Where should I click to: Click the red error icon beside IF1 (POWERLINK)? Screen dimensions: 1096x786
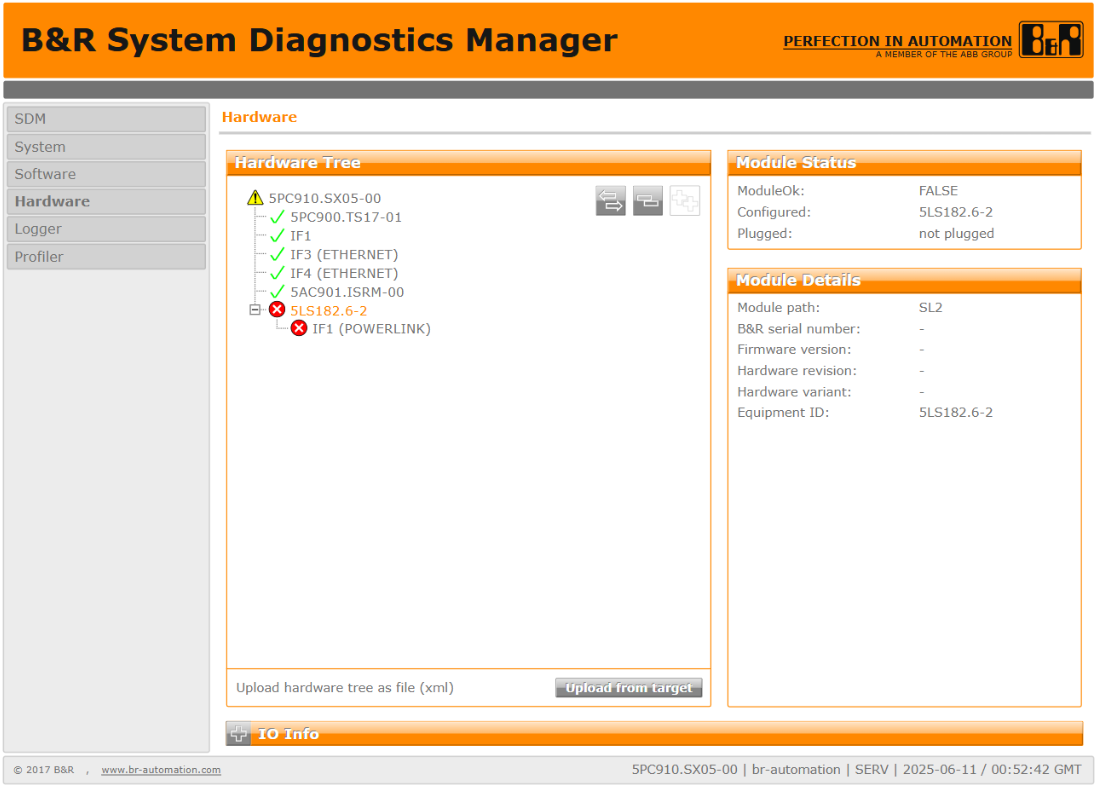(299, 328)
